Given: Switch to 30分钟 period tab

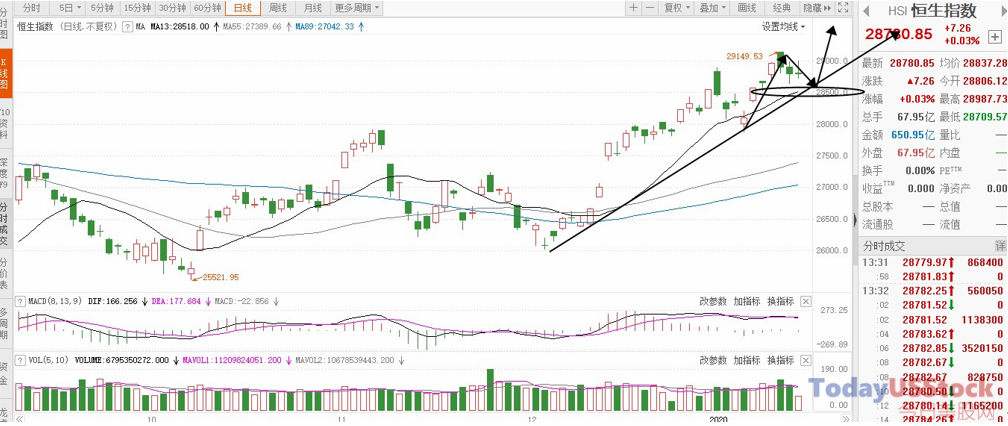Looking at the screenshot, I should point(172,8).
